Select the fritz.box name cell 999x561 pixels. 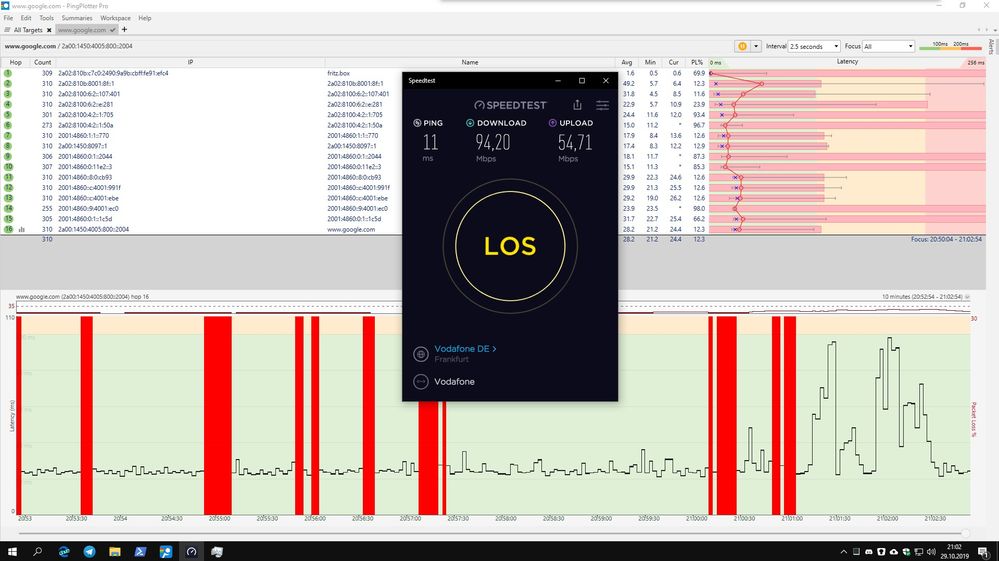338,73
